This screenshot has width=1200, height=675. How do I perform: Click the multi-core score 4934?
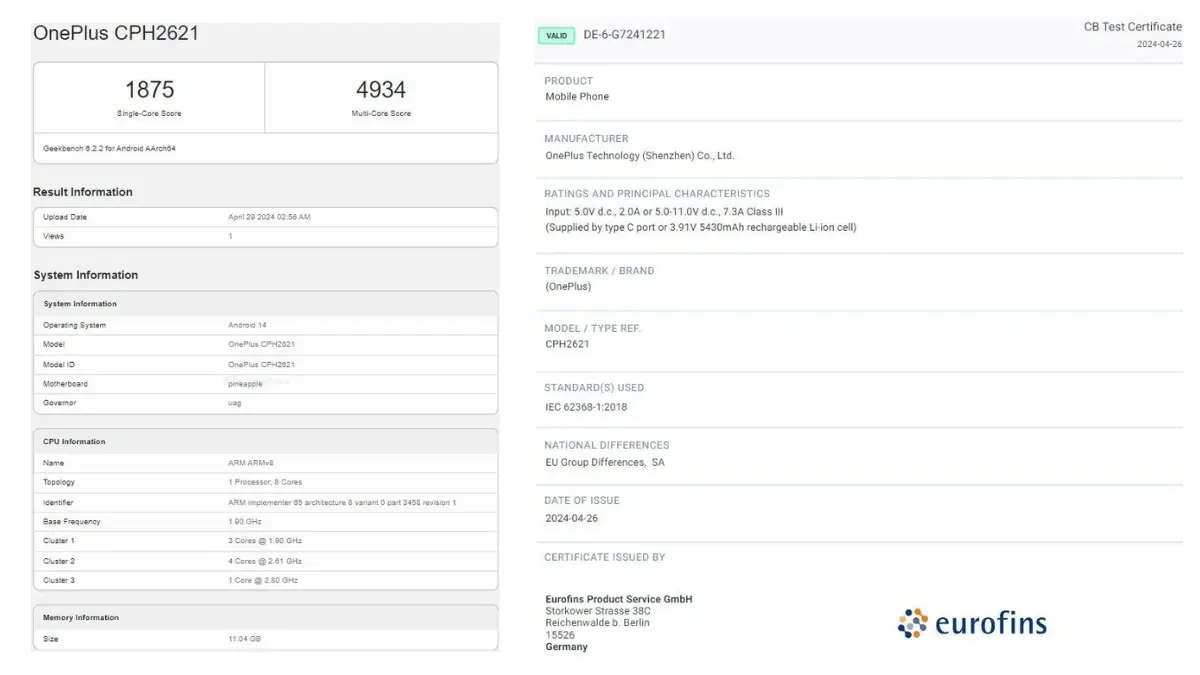click(381, 89)
